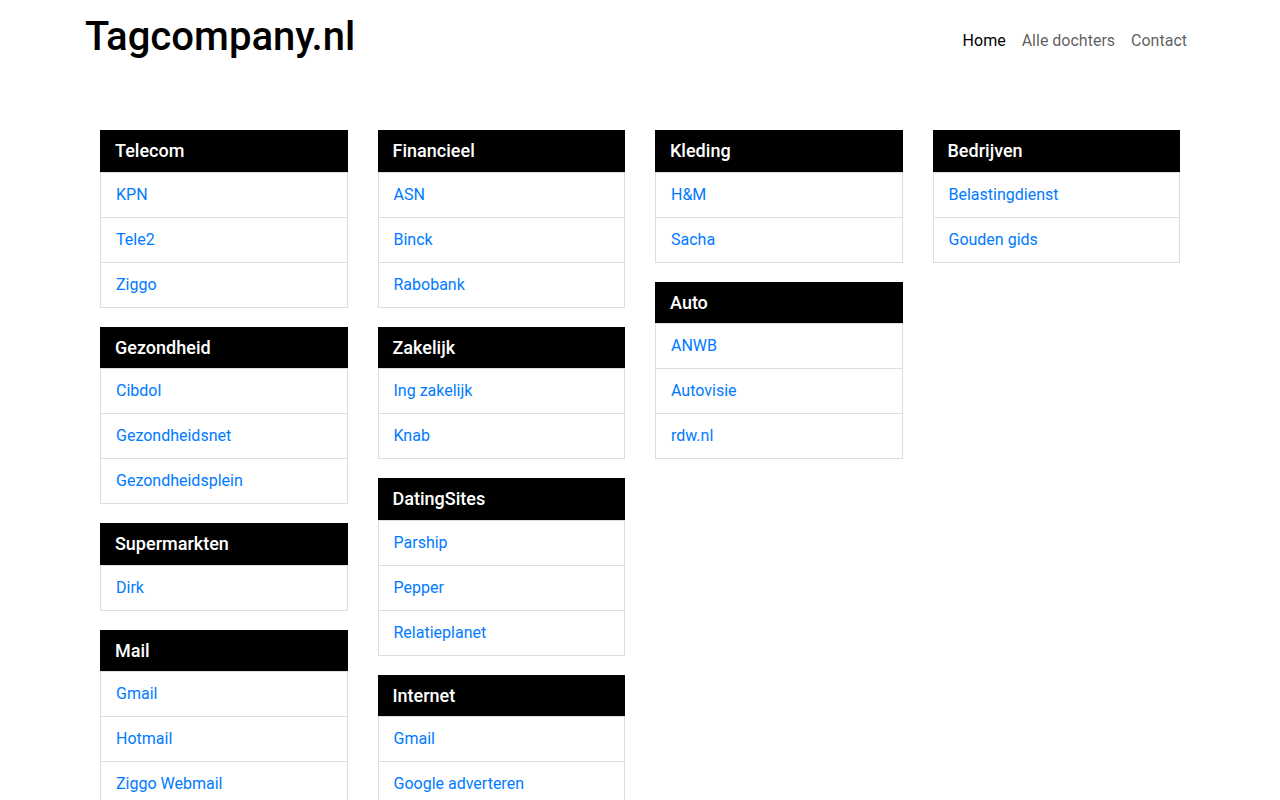
Task: Visit the Ziggo link under Telecom
Action: [136, 284]
